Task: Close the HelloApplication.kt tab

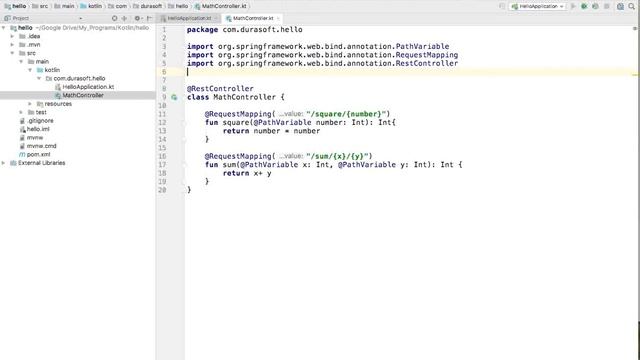Action: [216, 18]
